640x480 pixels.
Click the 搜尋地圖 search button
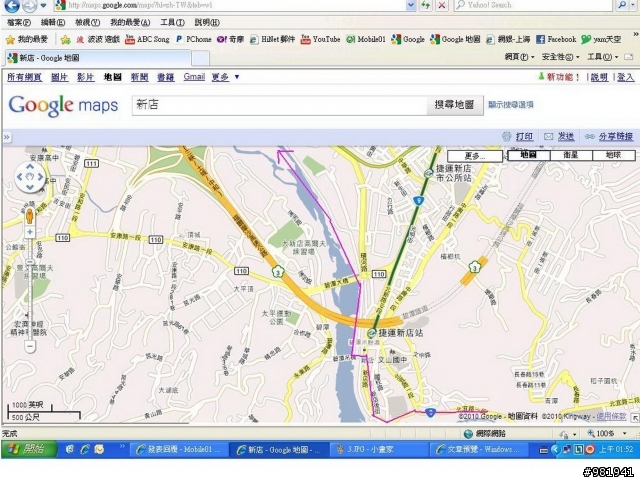point(455,105)
